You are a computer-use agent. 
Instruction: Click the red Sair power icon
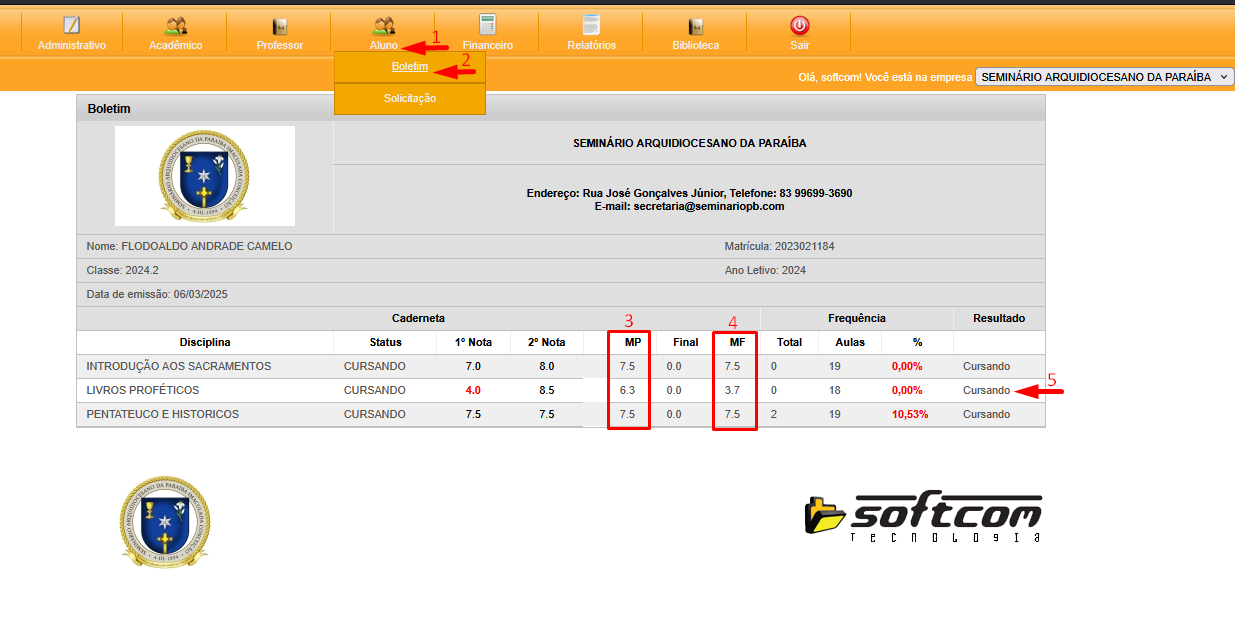[x=799, y=26]
